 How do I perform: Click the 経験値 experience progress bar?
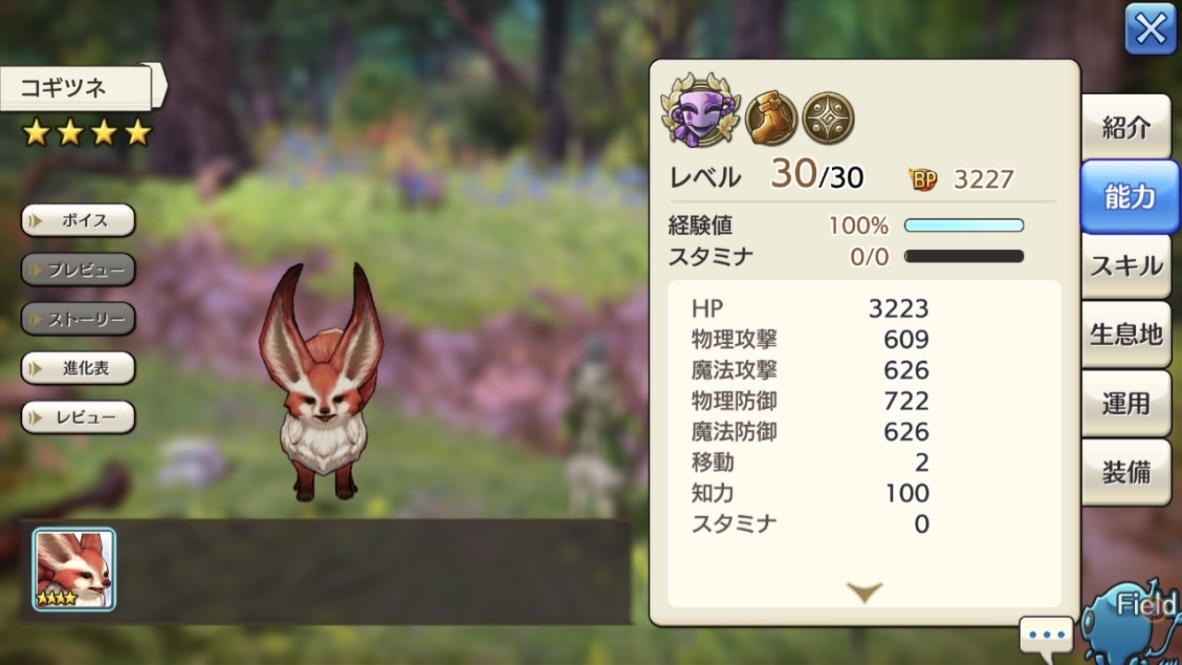[x=963, y=225]
